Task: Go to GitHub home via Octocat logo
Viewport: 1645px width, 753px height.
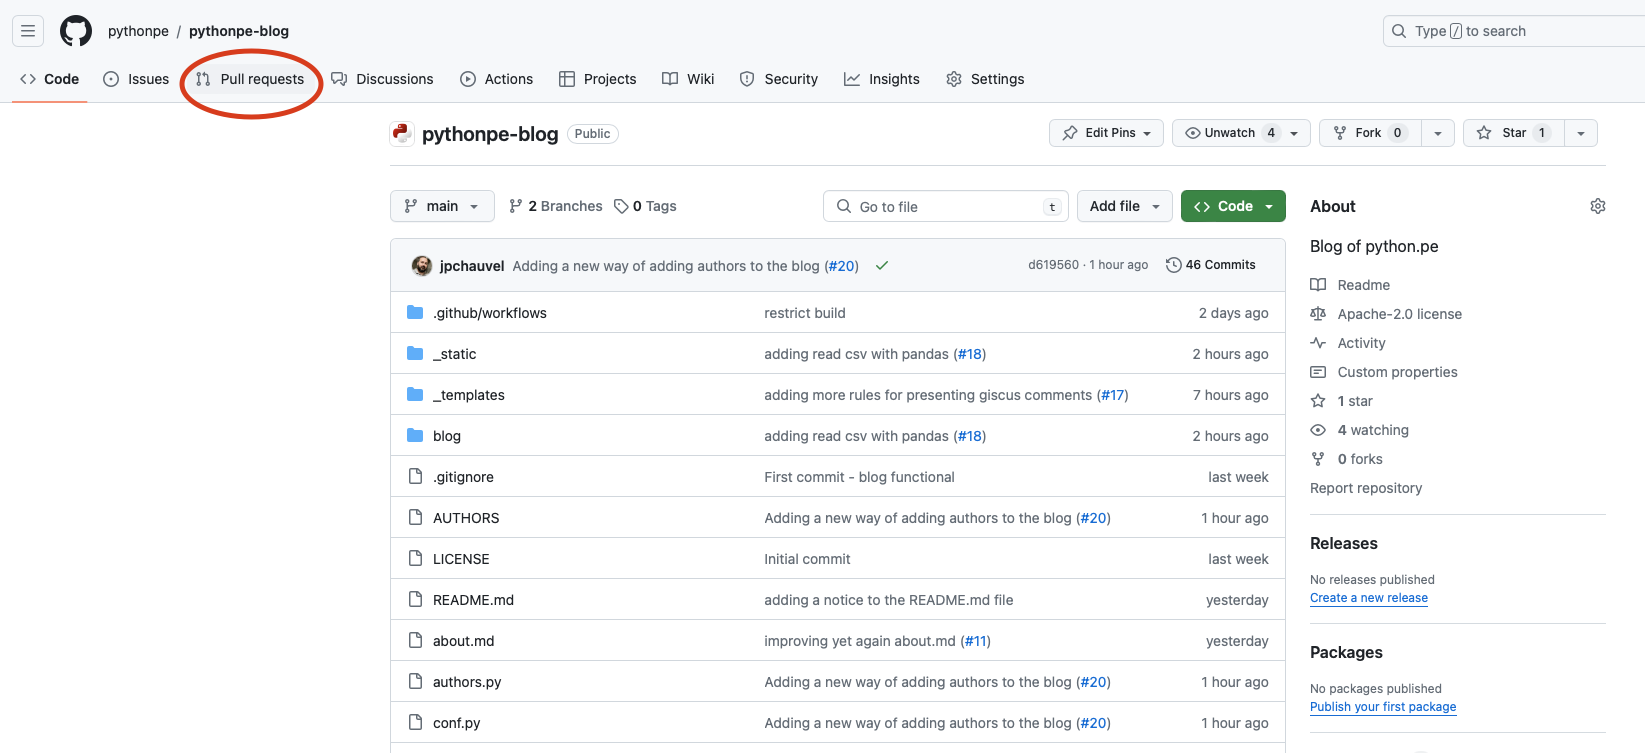Action: pyautogui.click(x=76, y=31)
